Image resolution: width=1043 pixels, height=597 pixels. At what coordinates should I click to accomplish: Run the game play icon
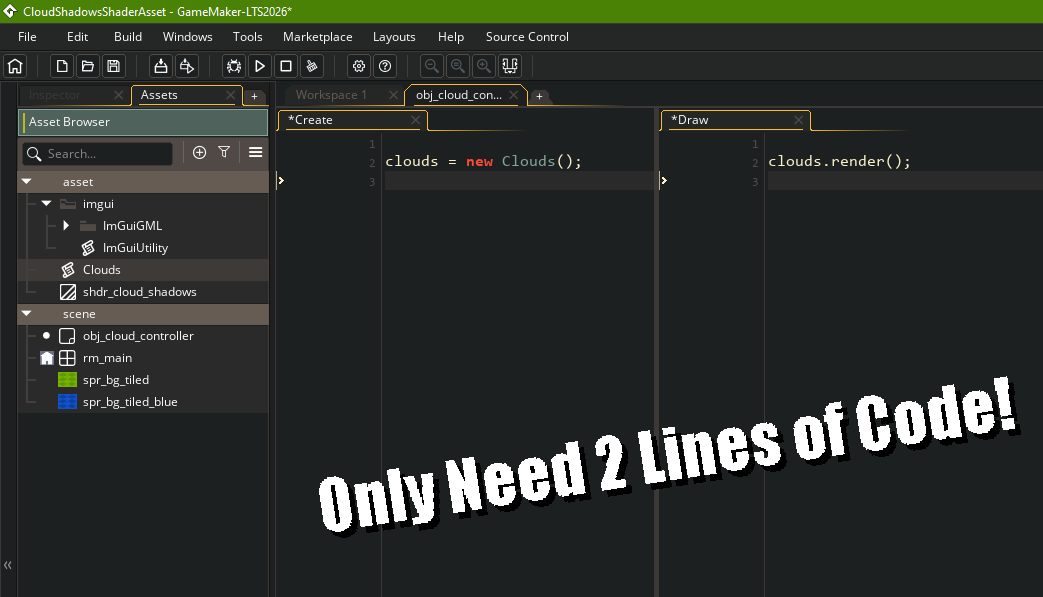coord(259,66)
